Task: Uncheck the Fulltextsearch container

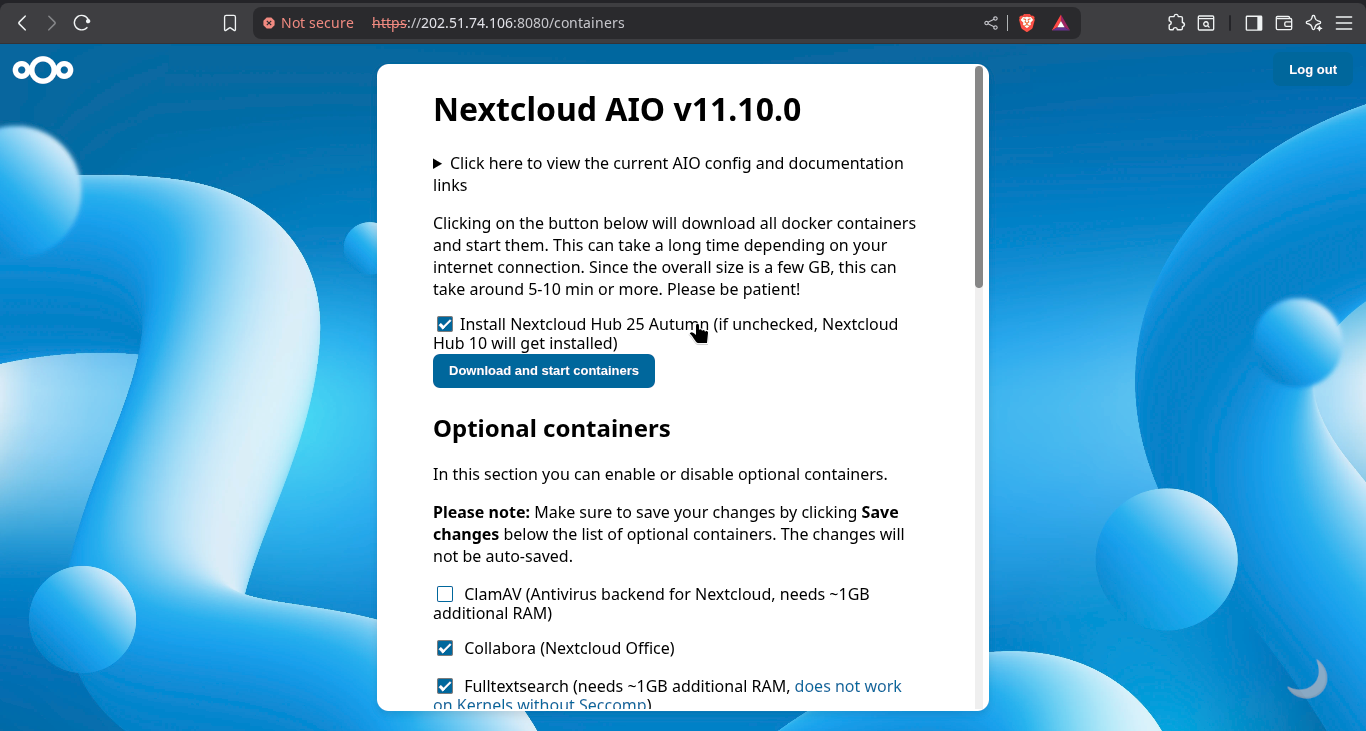Action: [445, 686]
